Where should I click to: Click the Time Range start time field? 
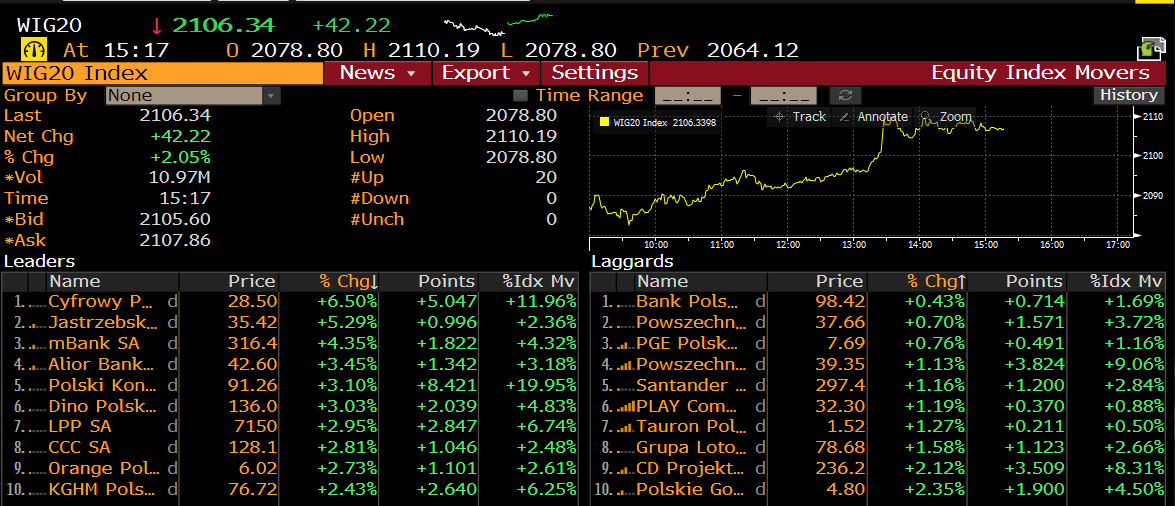coord(688,95)
